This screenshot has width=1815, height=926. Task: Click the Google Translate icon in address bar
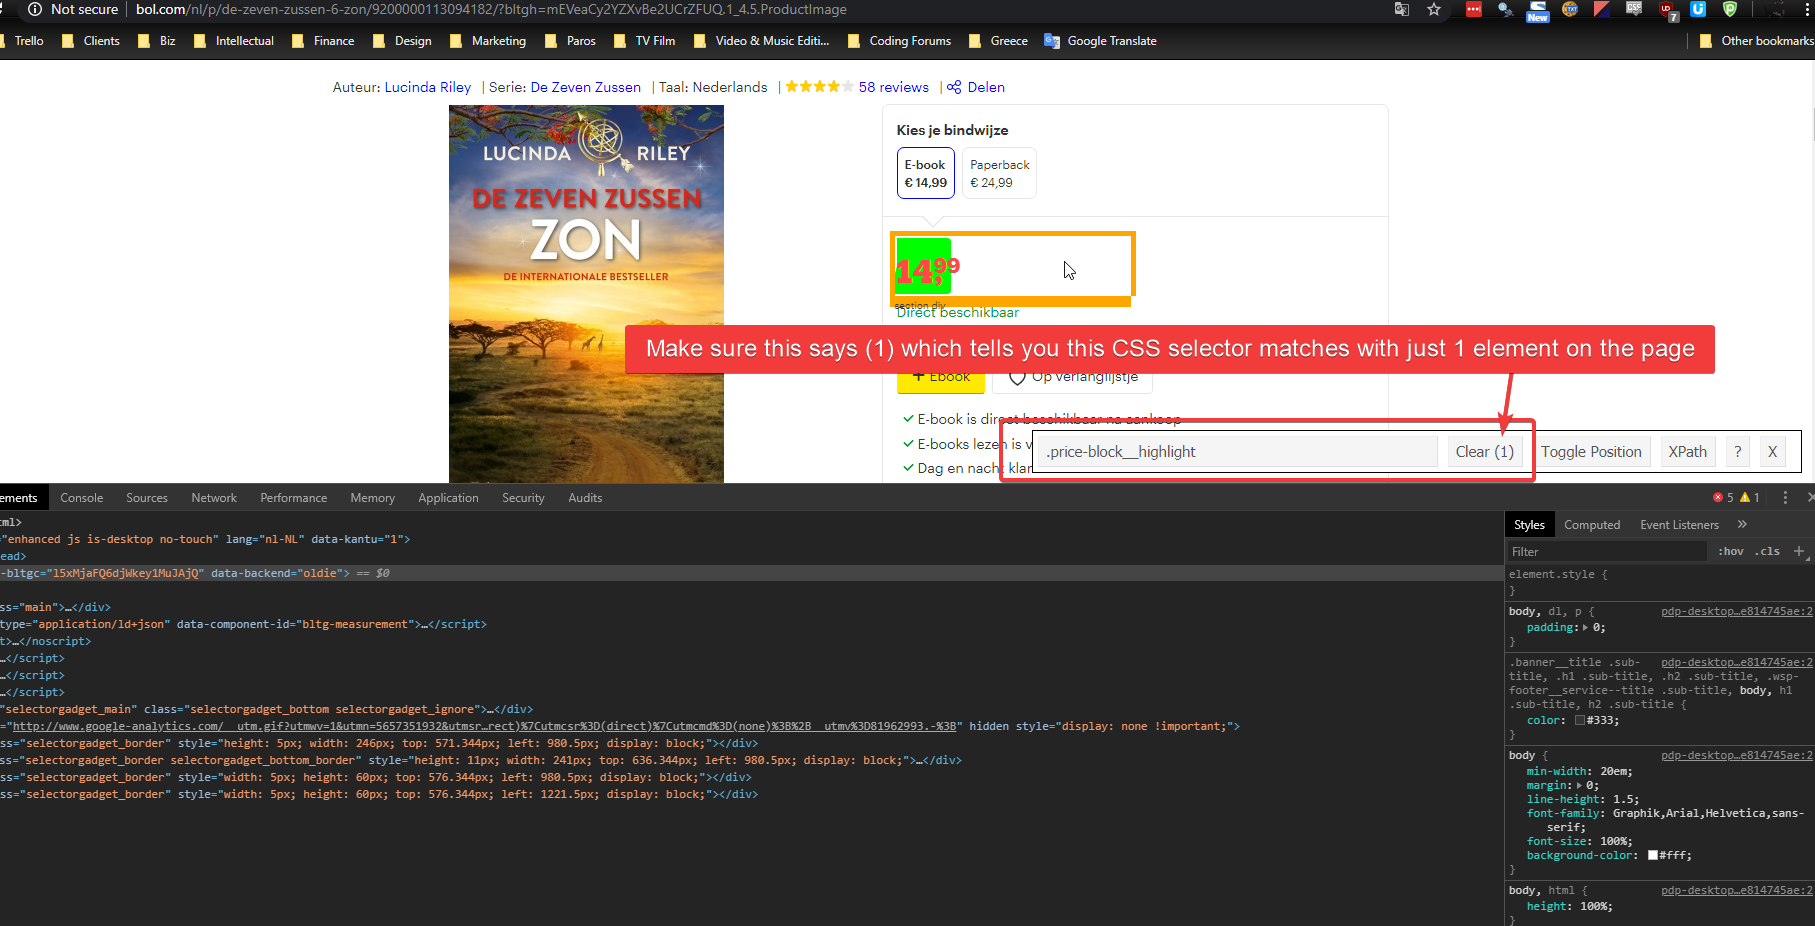coord(1402,9)
